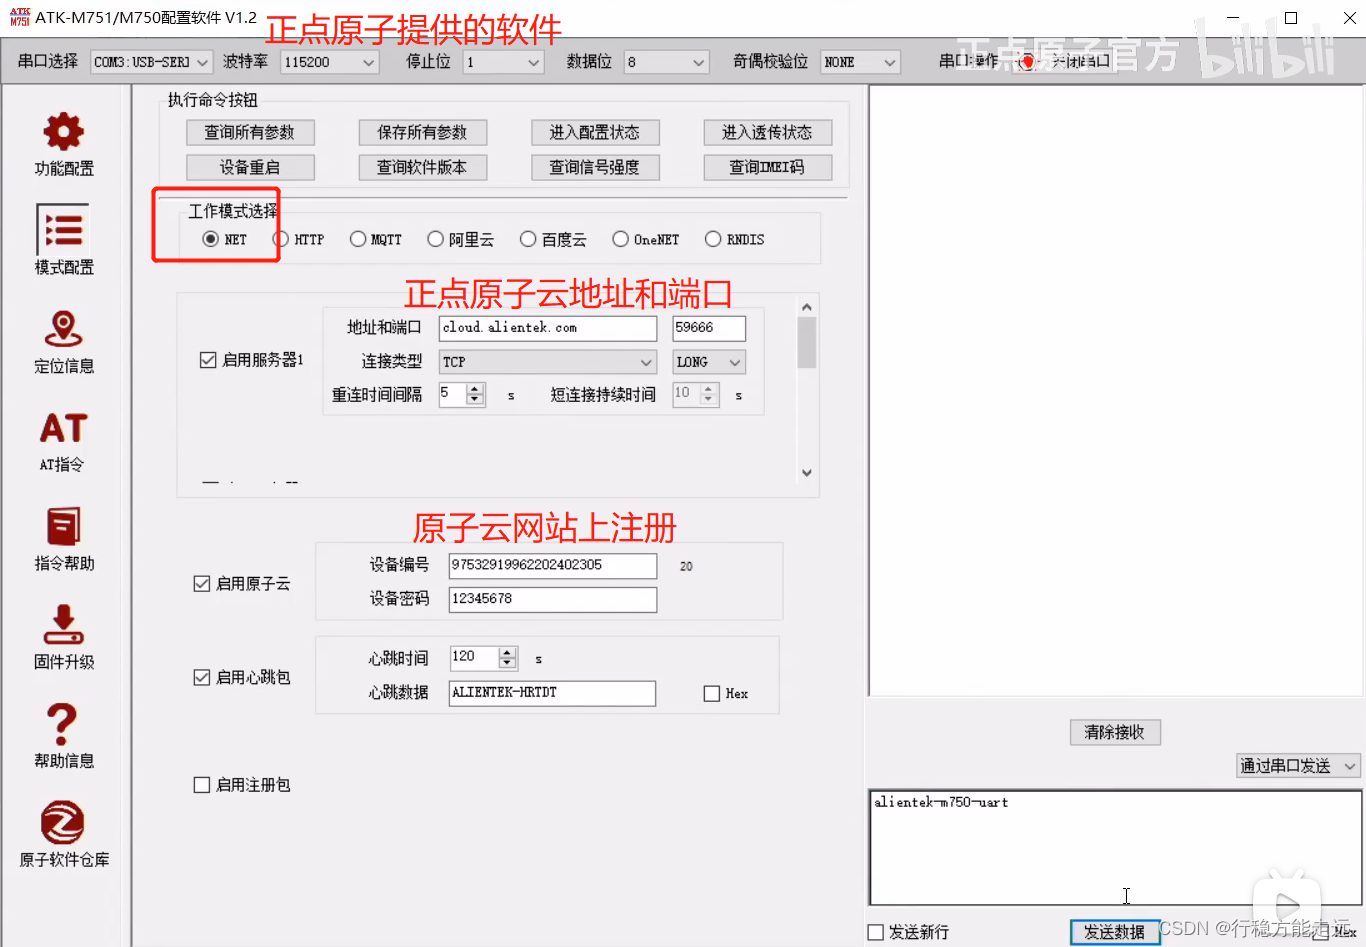The height and width of the screenshot is (947, 1366).
Task: Select the MQTT working mode
Action: [358, 239]
